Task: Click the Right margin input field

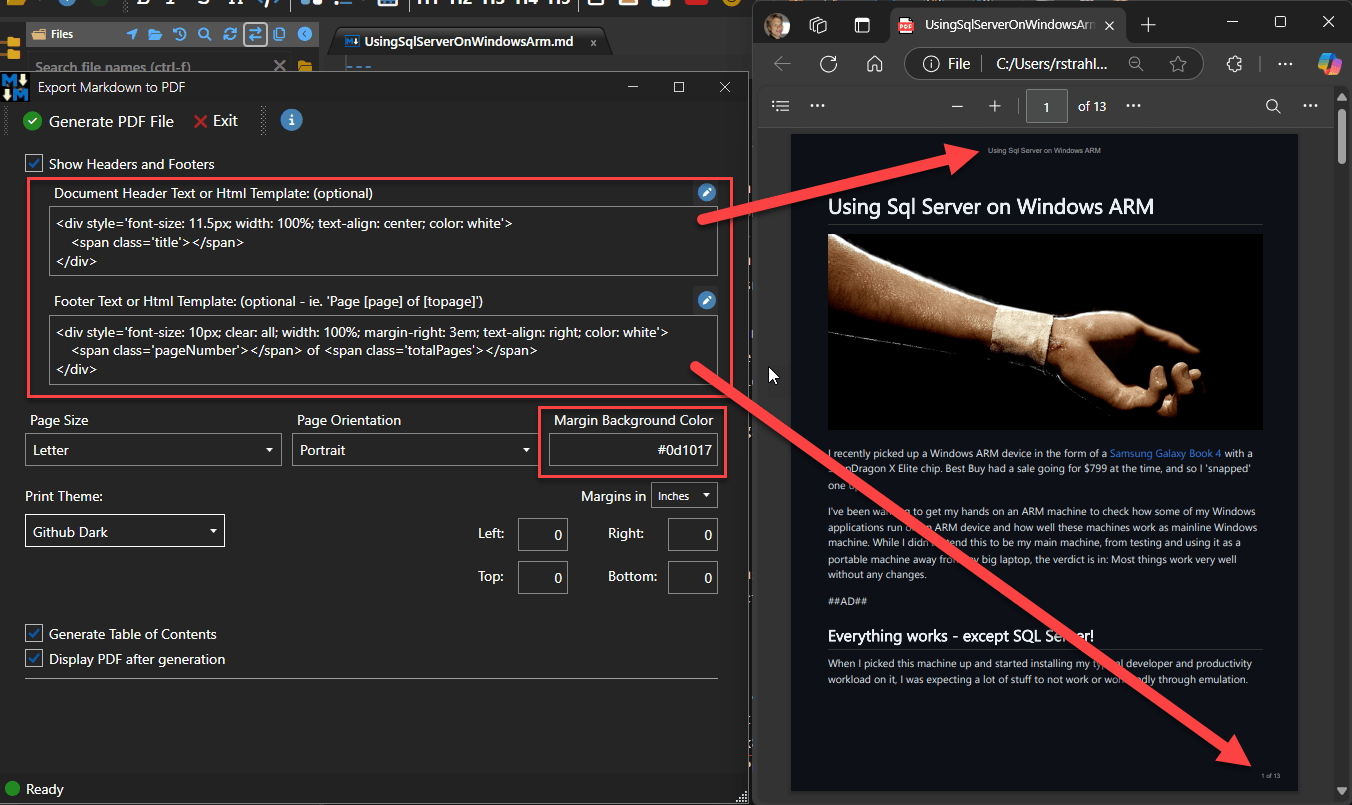Action: [x=693, y=535]
